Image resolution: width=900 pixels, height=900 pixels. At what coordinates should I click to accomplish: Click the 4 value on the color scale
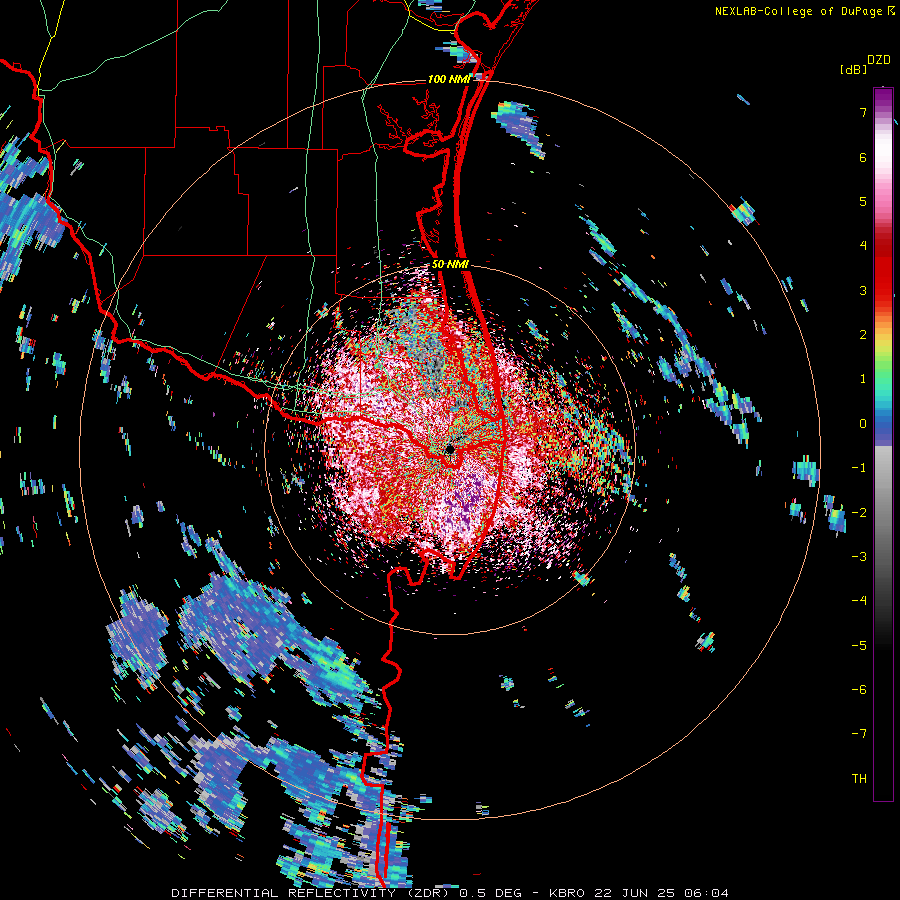click(863, 246)
